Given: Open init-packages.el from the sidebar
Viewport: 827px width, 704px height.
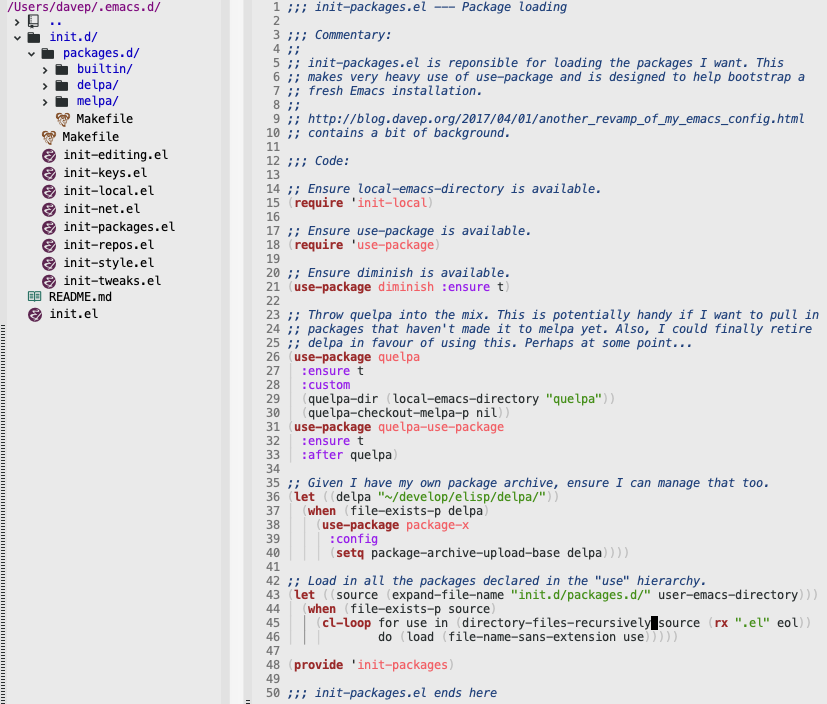Looking at the screenshot, I should point(119,227).
